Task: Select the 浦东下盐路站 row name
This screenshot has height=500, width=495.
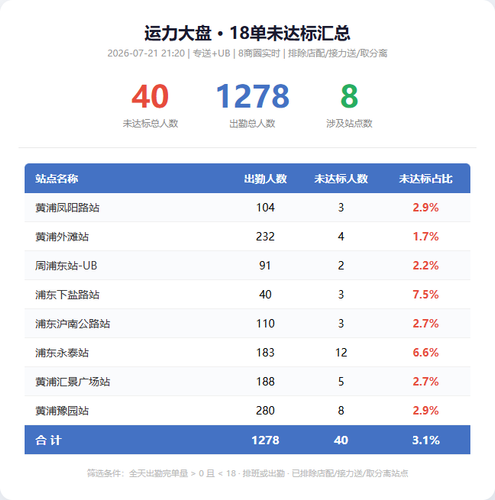Action: (x=67, y=295)
